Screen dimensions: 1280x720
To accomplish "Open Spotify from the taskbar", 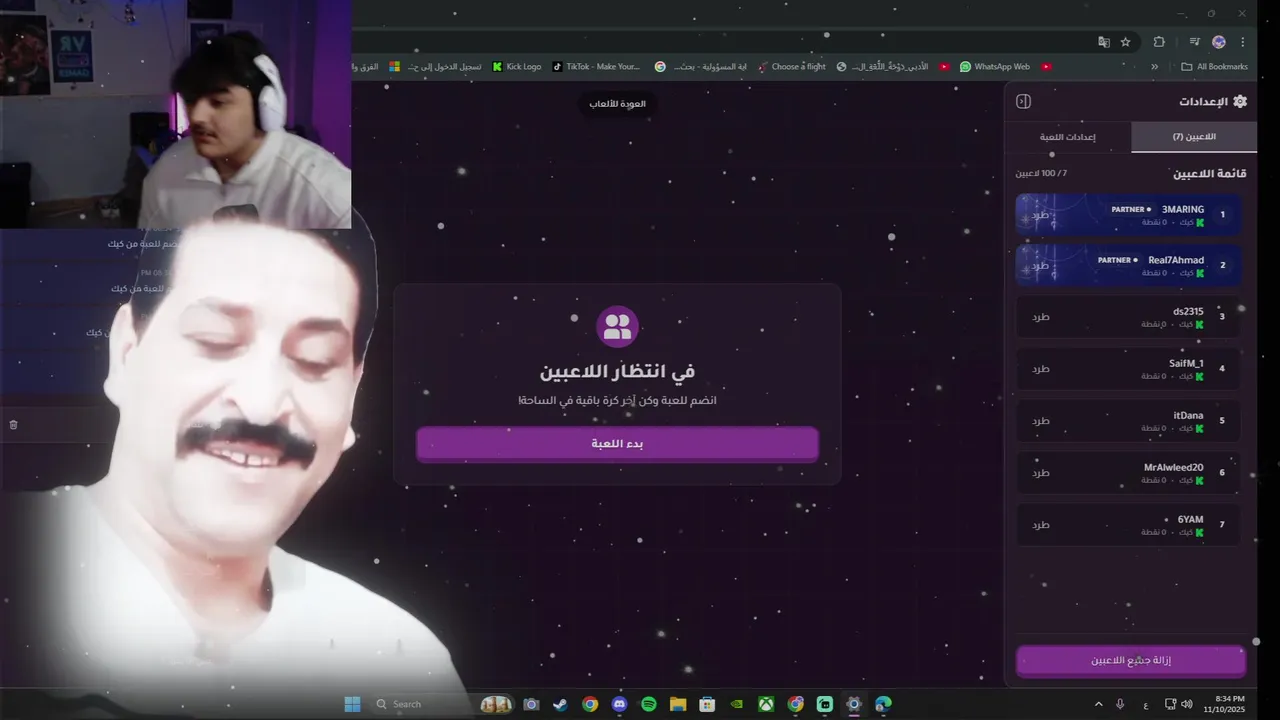I will click(x=648, y=704).
